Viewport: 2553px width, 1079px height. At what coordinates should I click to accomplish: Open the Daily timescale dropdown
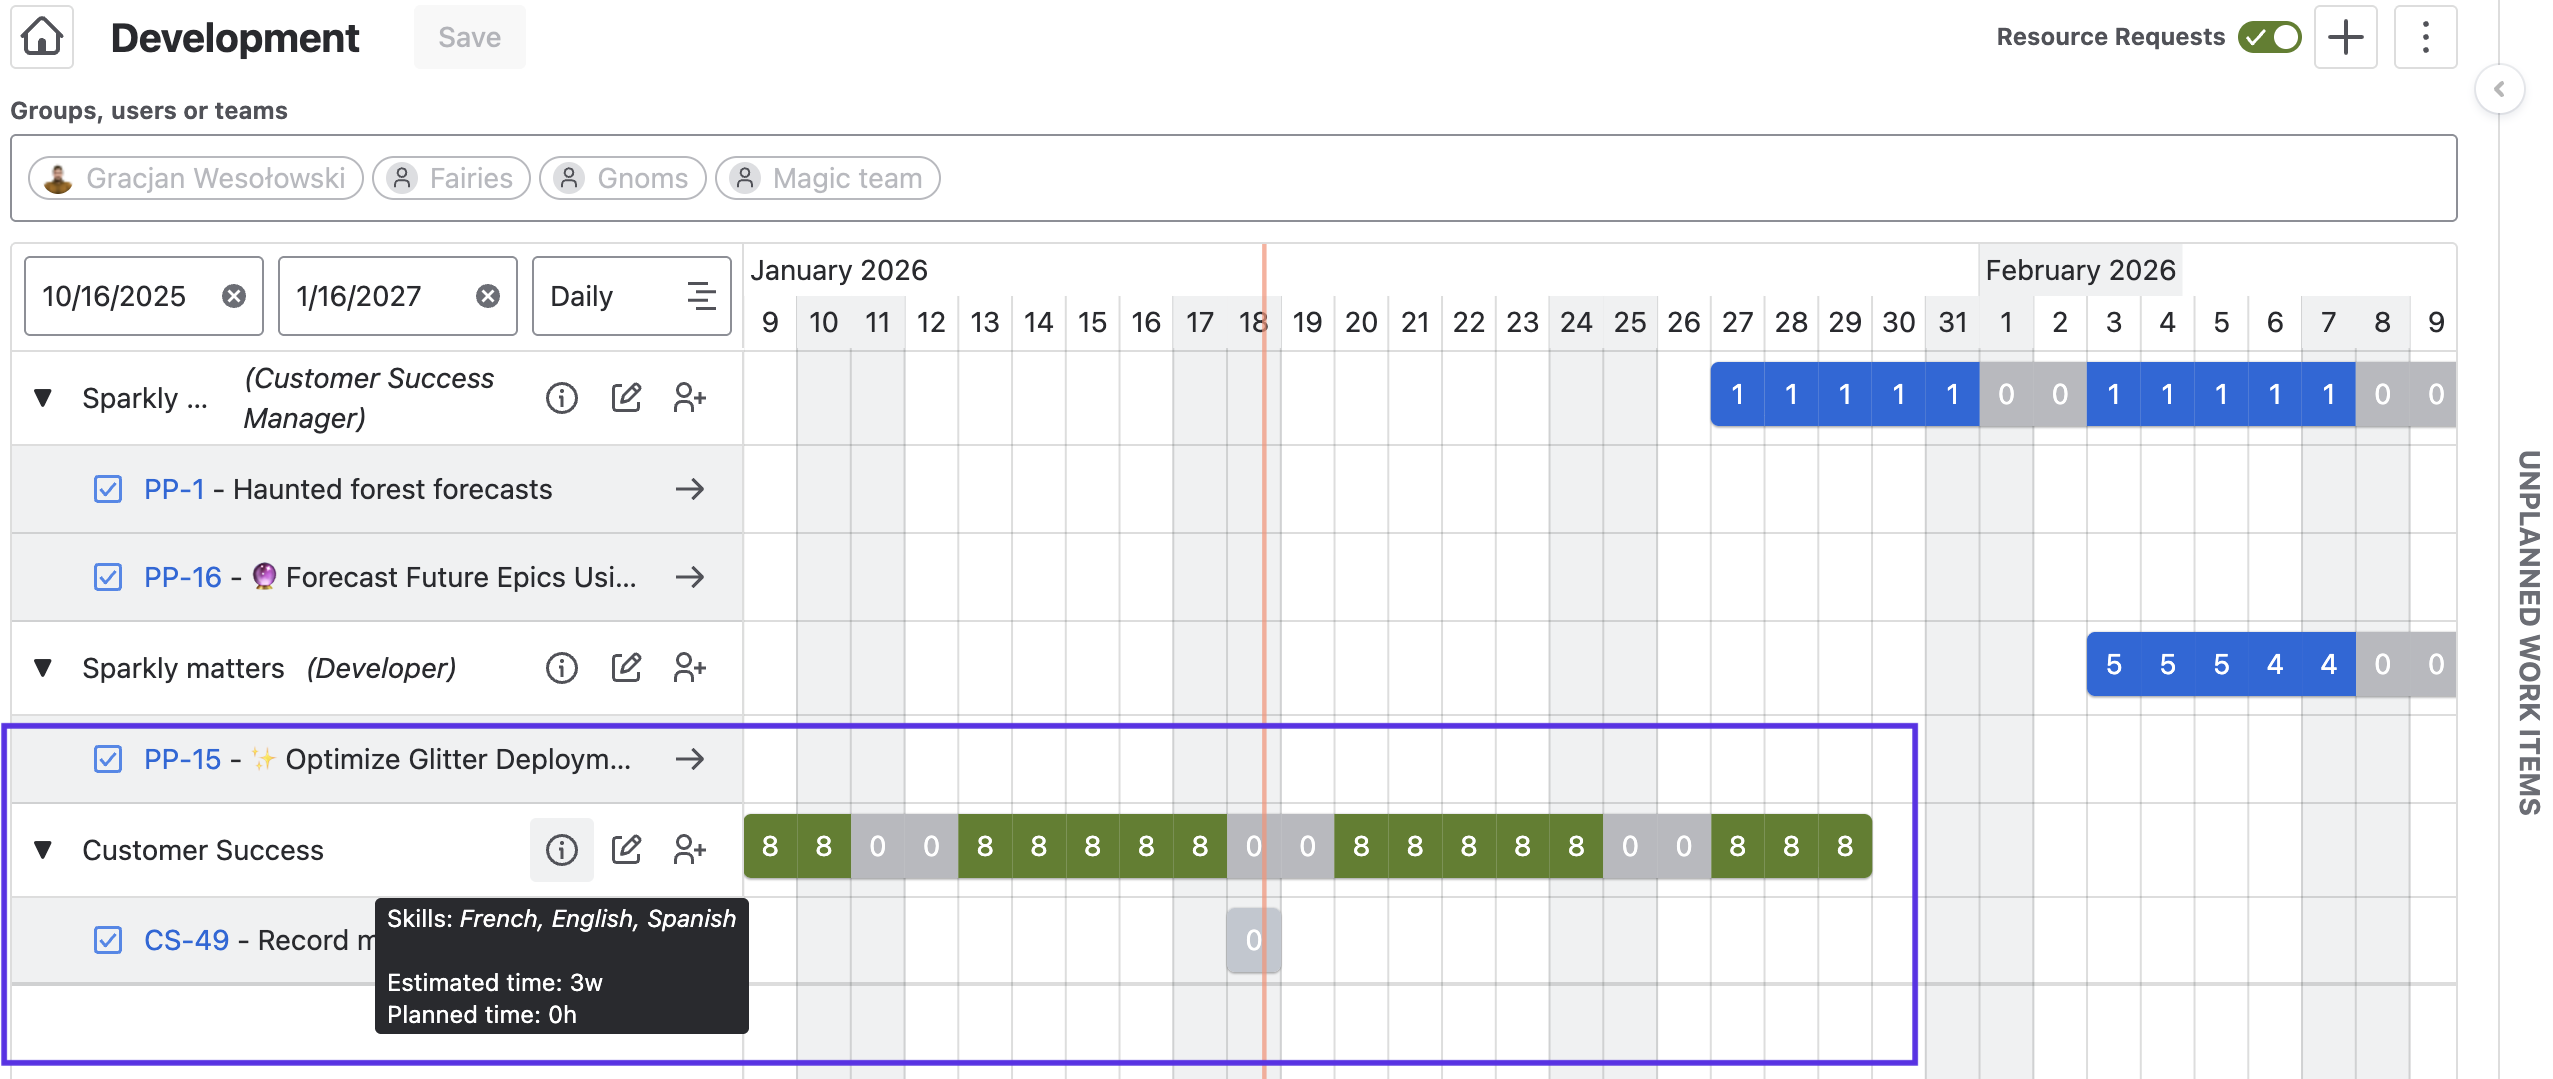click(x=631, y=296)
